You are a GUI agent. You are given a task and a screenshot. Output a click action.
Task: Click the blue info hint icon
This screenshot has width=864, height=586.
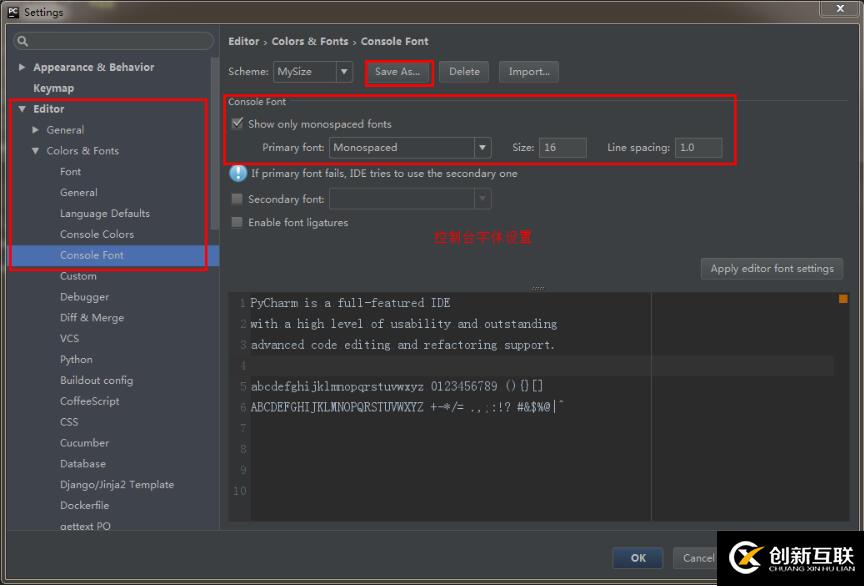click(x=237, y=173)
